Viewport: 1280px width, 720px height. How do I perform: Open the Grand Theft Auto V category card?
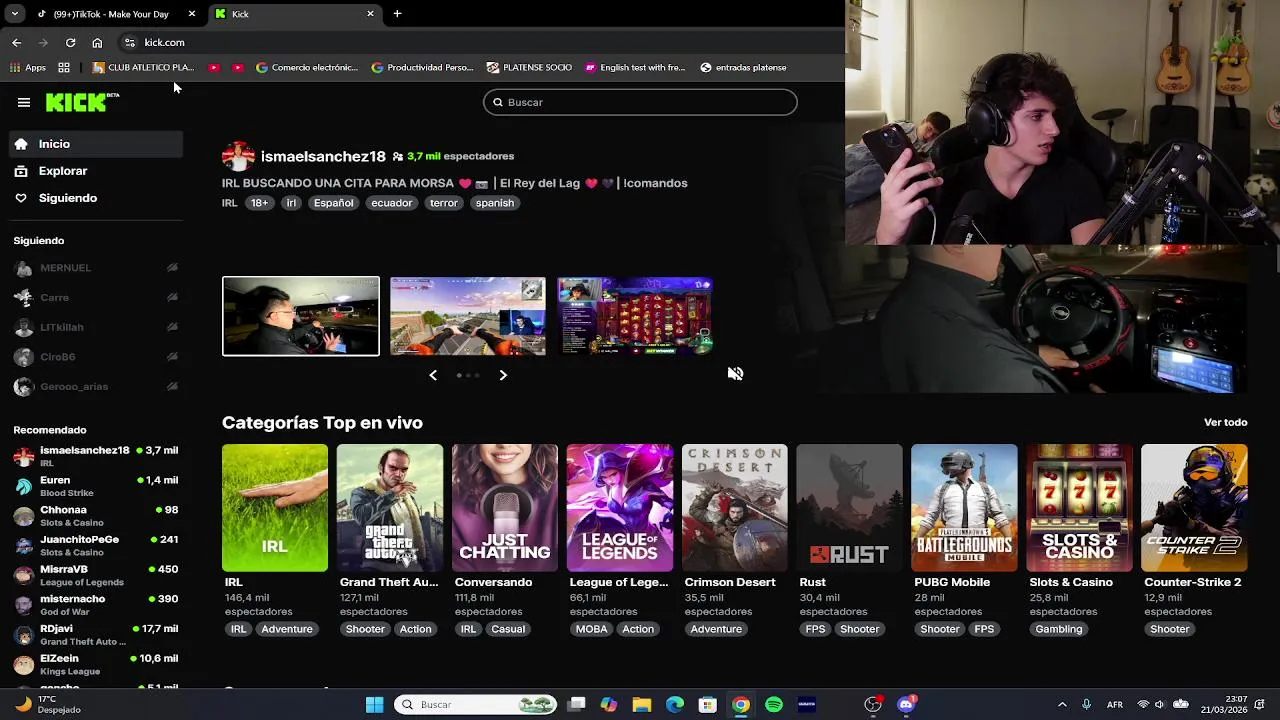coord(390,508)
